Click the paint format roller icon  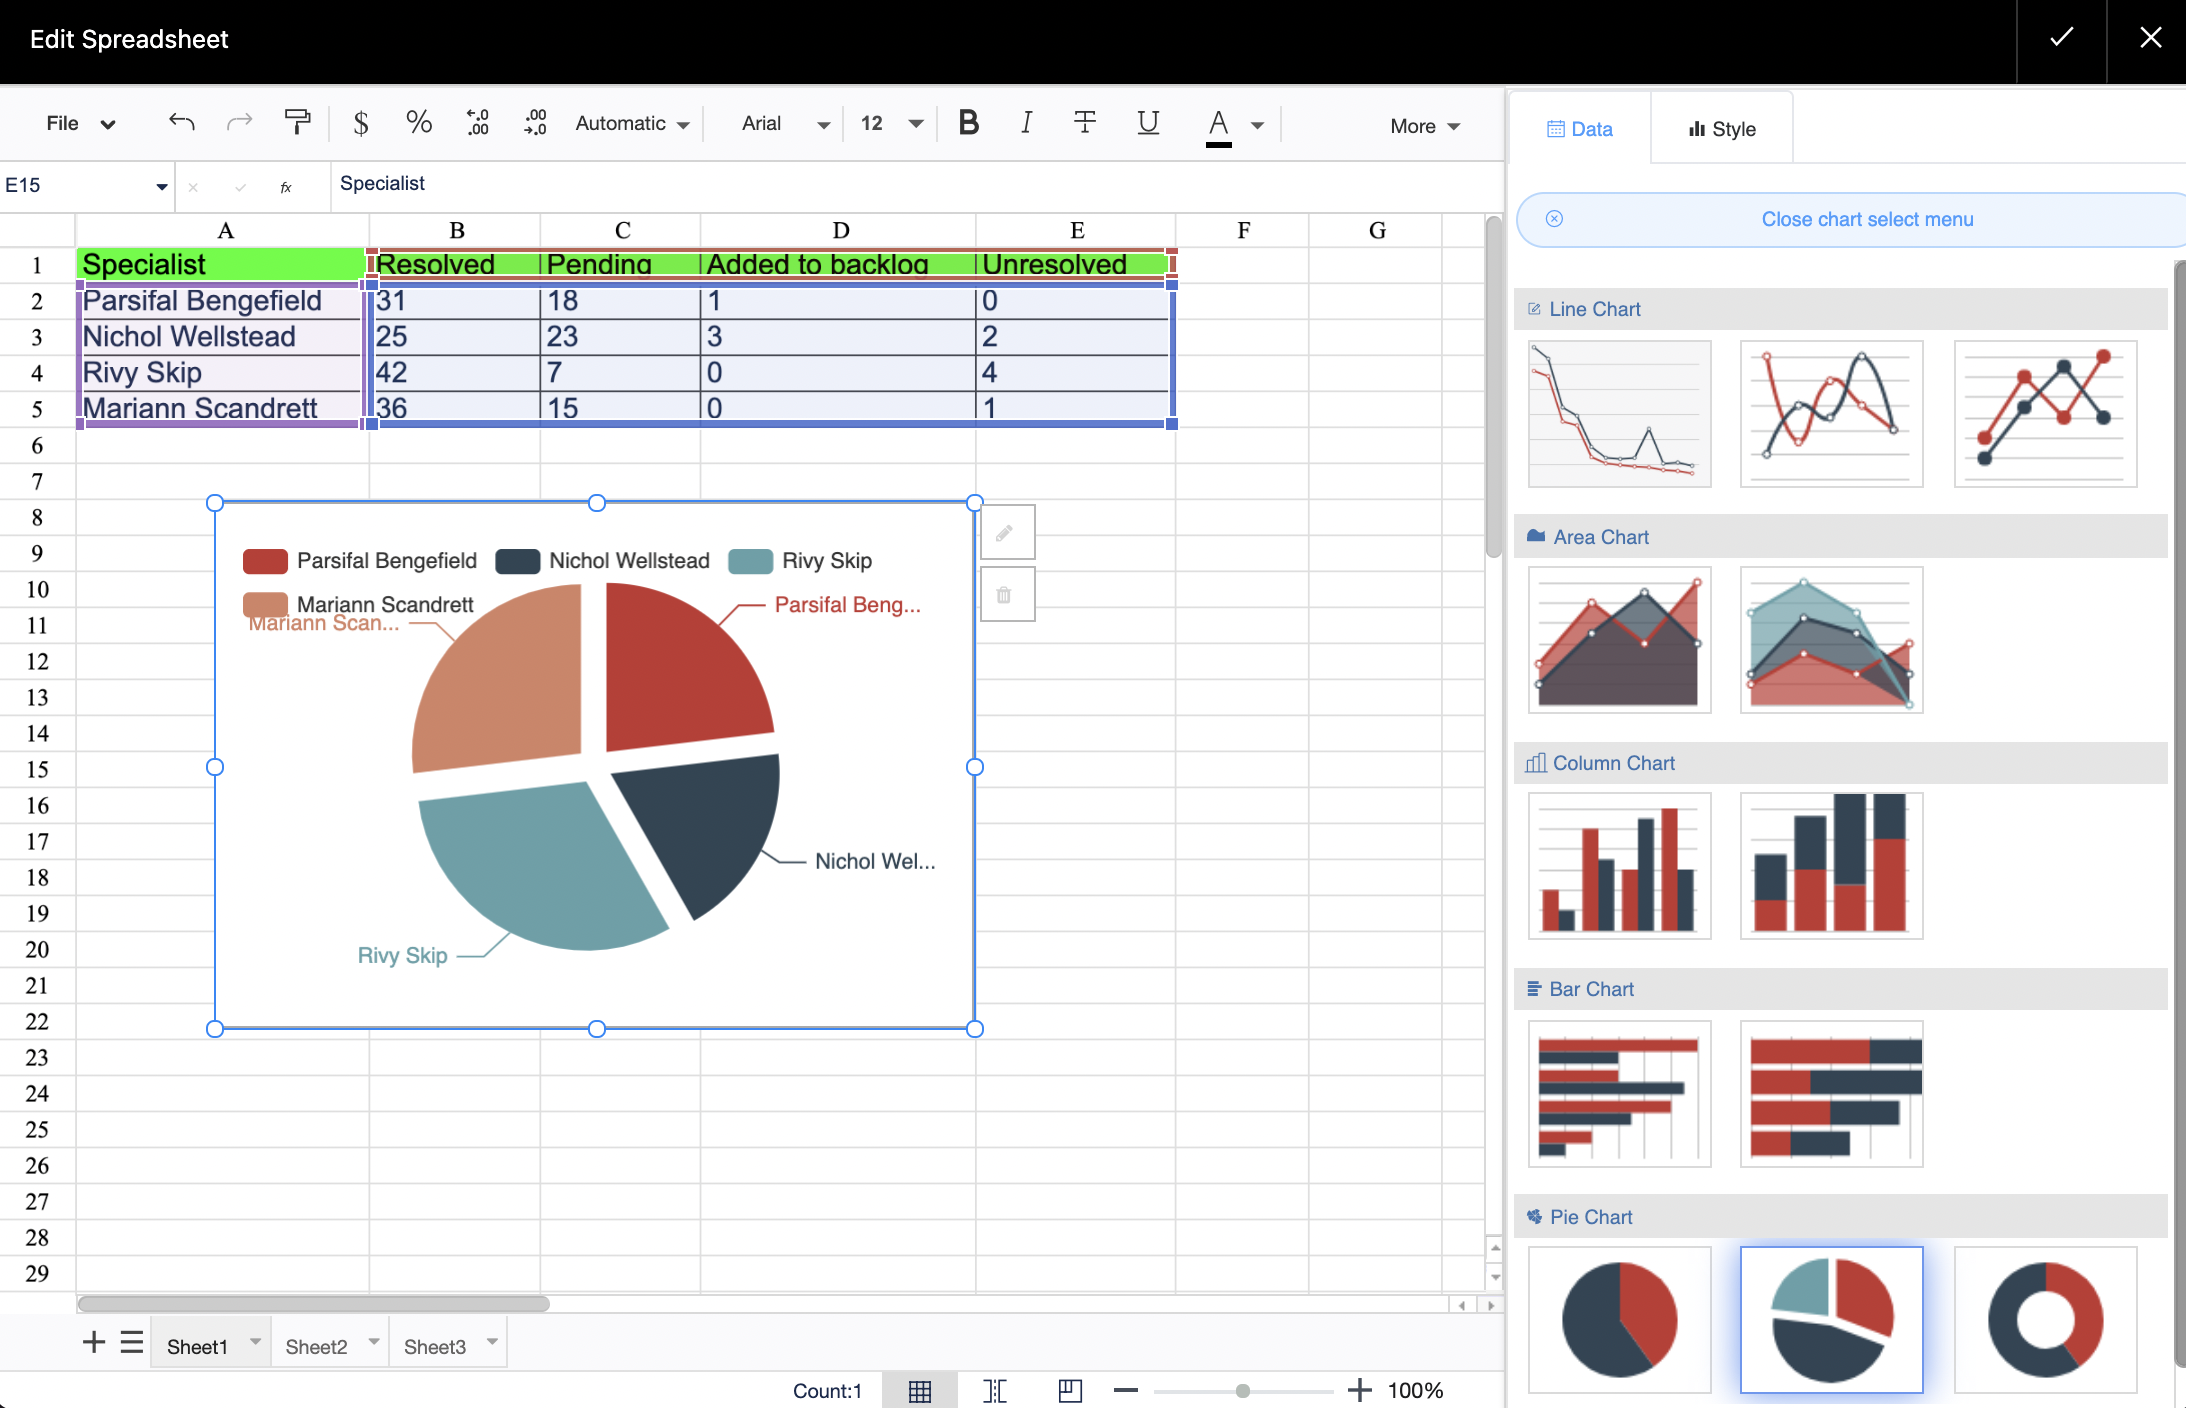[x=297, y=123]
